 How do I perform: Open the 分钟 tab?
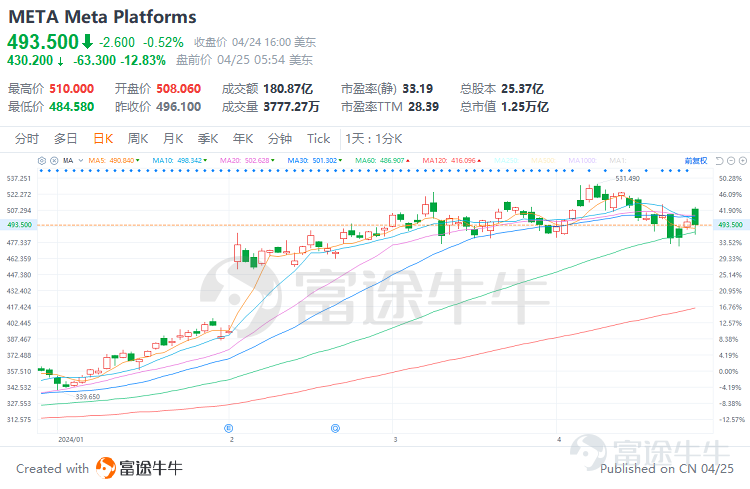(x=280, y=139)
